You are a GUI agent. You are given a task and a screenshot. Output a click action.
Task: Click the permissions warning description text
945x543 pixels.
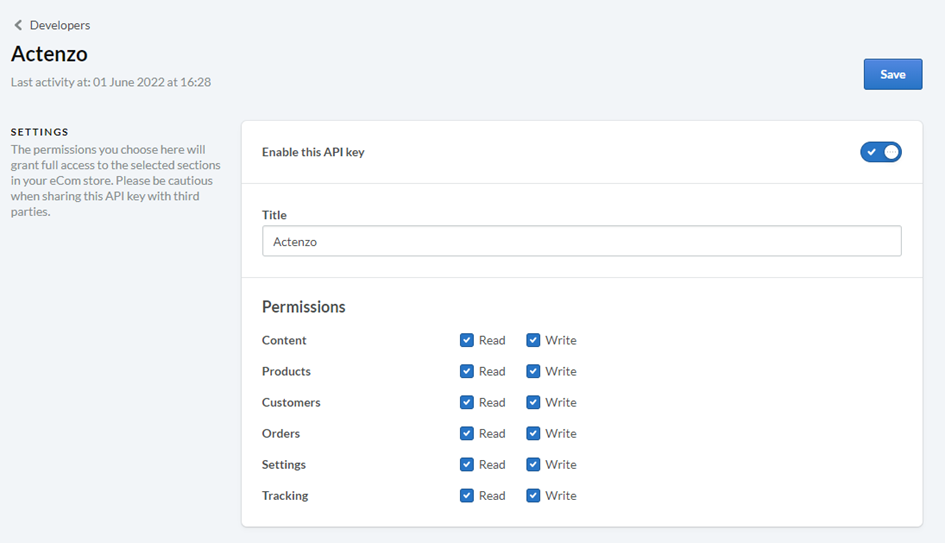tap(116, 180)
